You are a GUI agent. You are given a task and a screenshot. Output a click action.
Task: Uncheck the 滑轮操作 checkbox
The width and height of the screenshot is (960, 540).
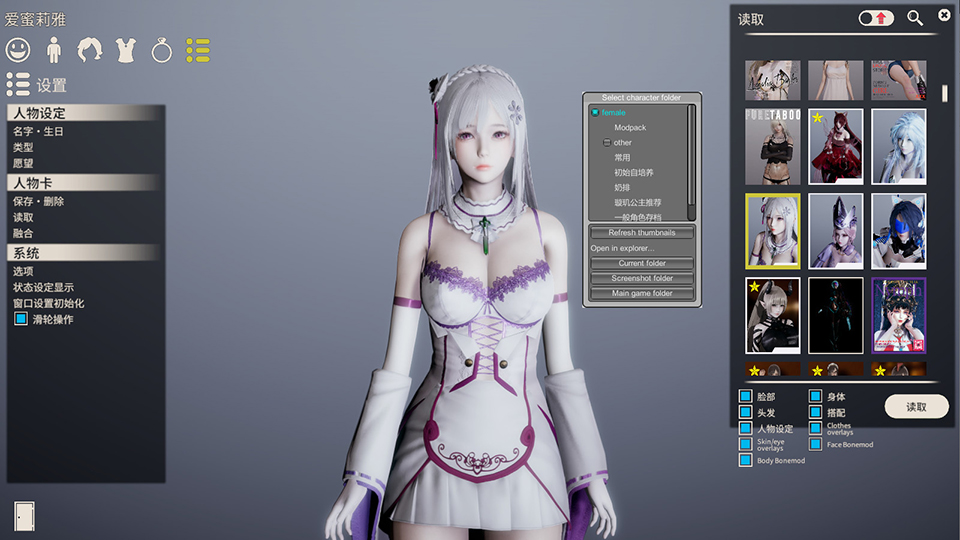[x=21, y=319]
